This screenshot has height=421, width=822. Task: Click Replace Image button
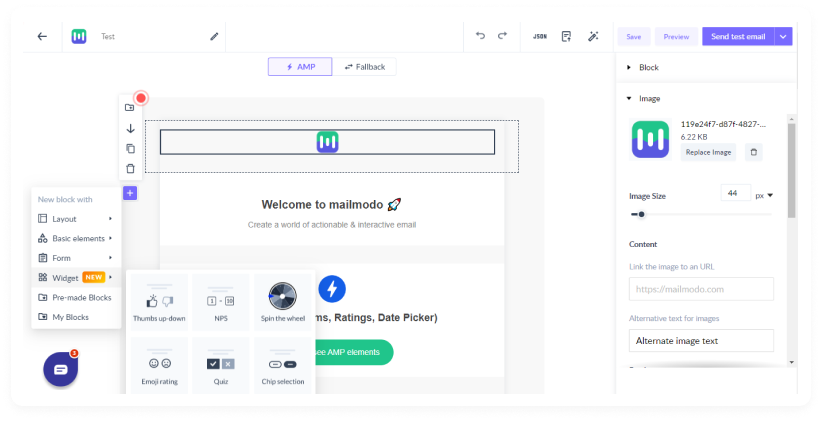(708, 152)
